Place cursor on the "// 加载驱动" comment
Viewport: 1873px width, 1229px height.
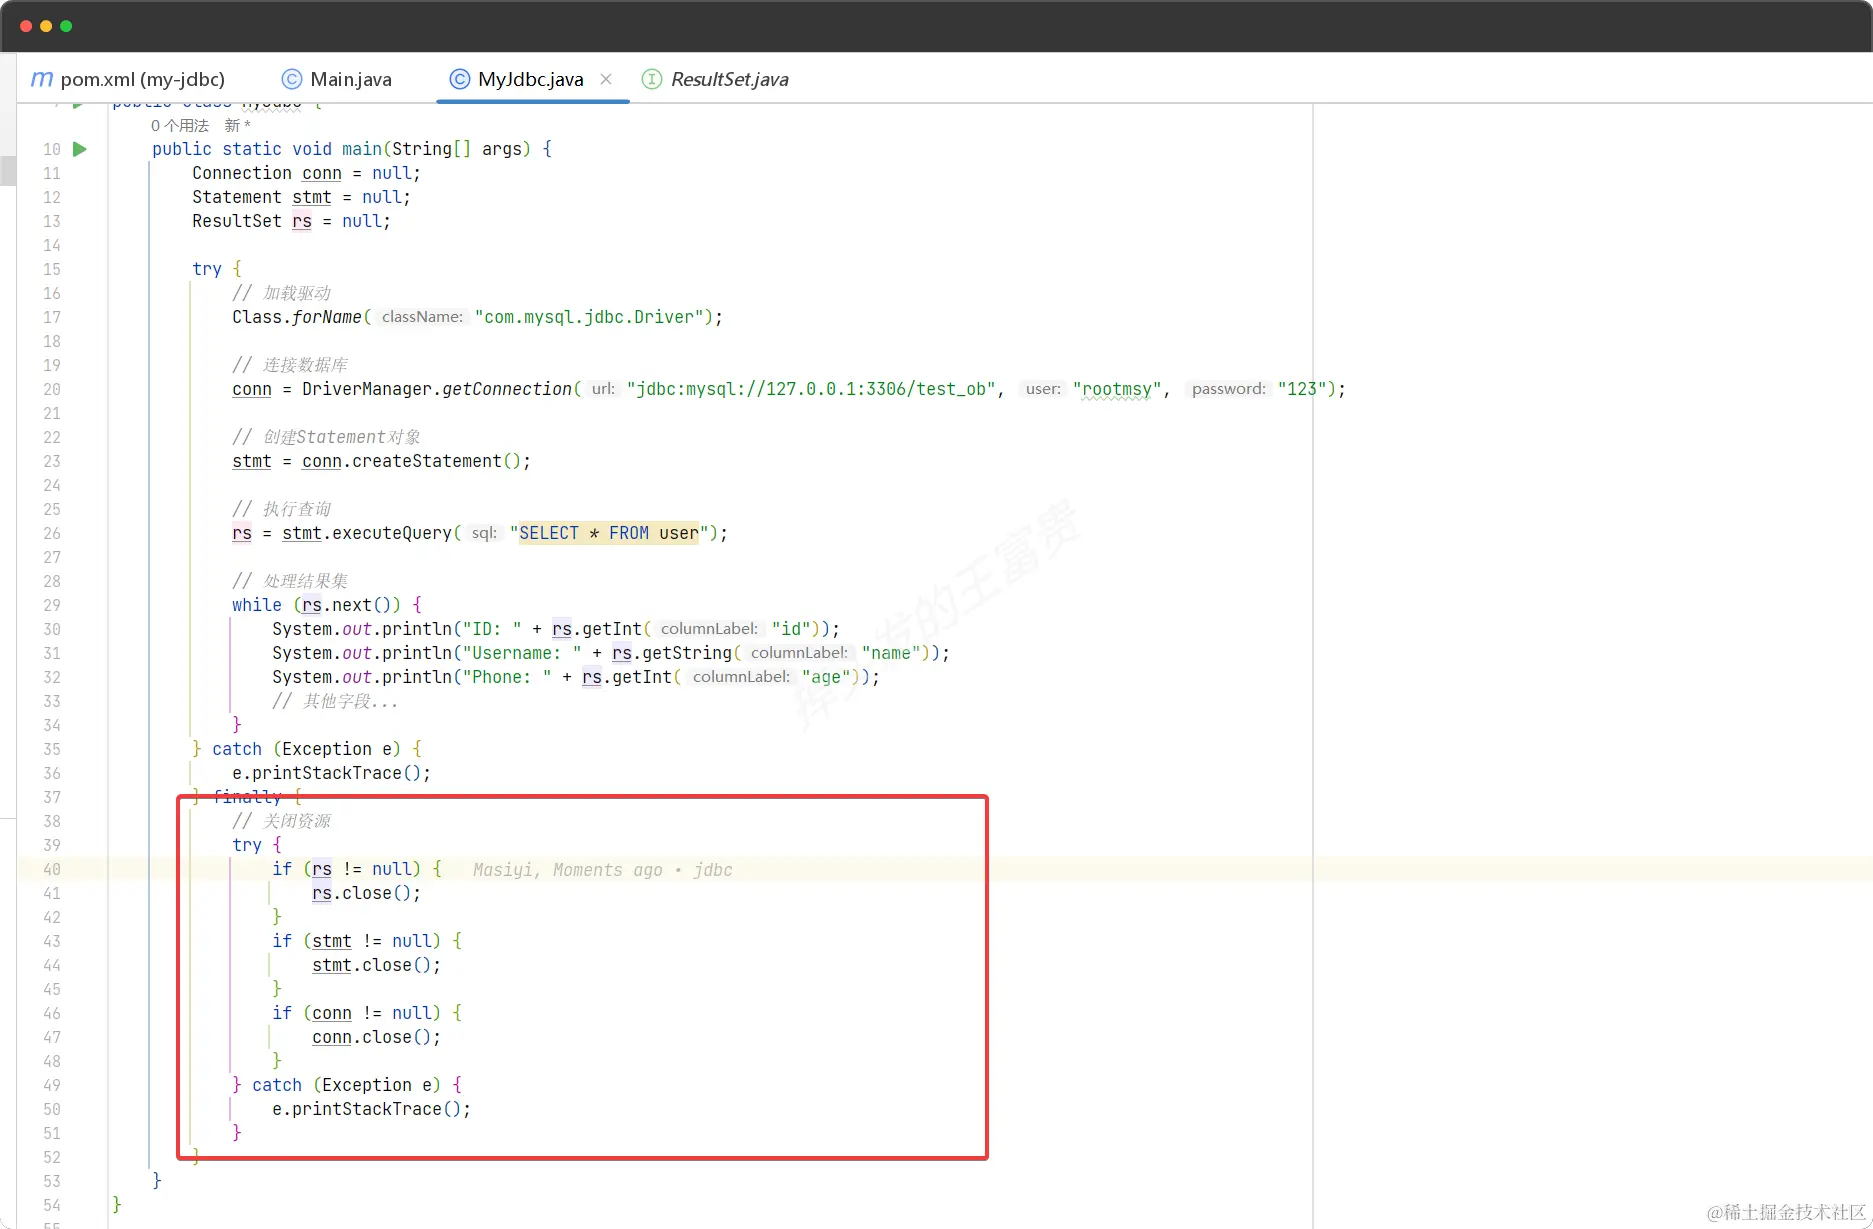click(281, 293)
